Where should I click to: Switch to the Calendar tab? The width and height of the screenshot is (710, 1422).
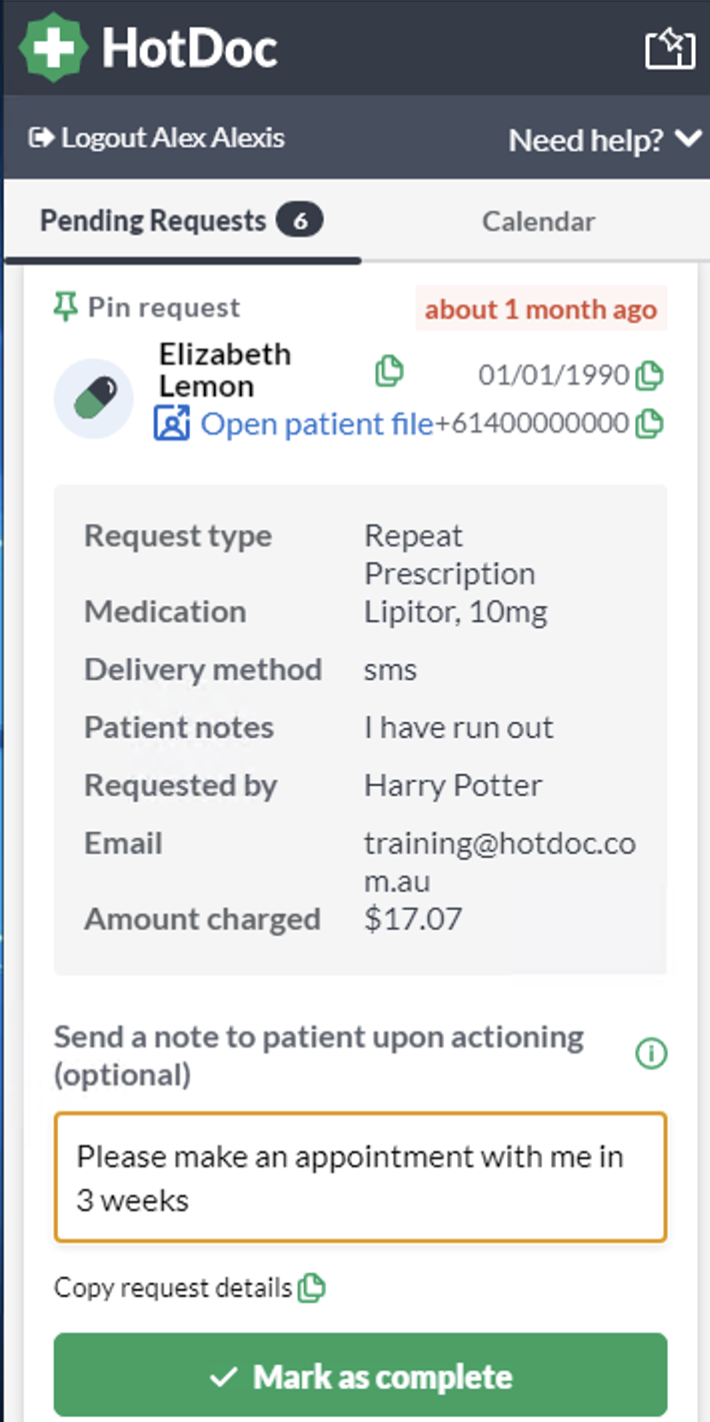pos(538,220)
